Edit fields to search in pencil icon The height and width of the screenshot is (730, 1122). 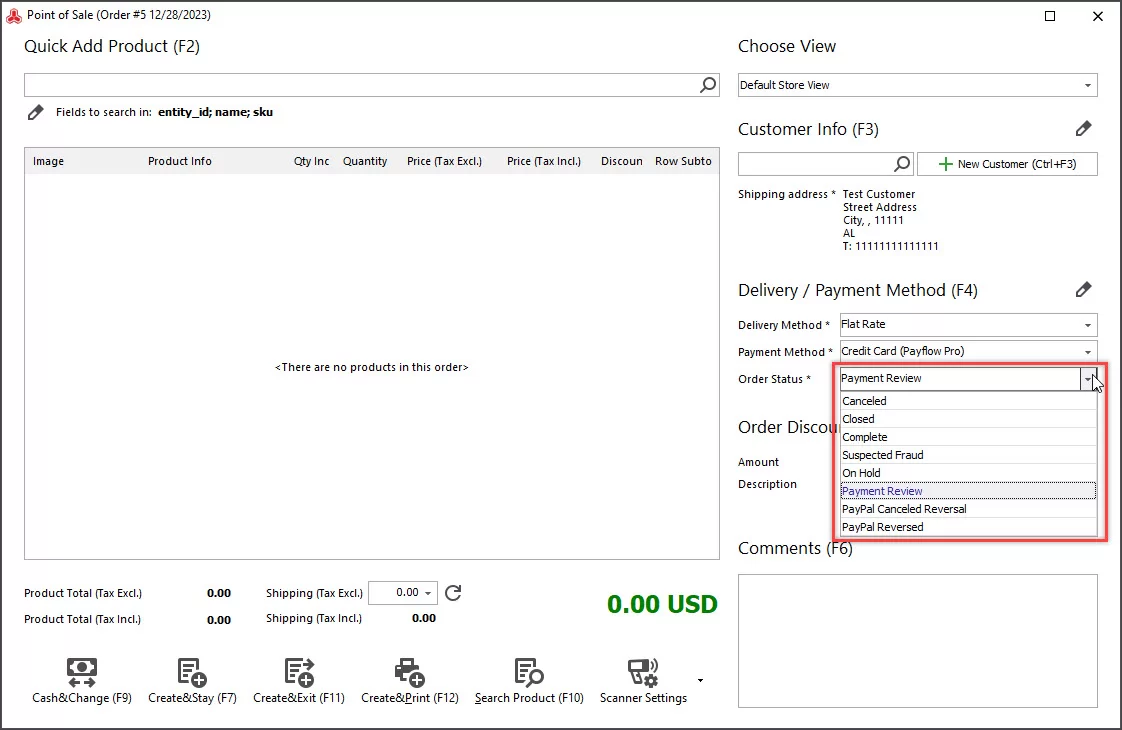point(35,112)
